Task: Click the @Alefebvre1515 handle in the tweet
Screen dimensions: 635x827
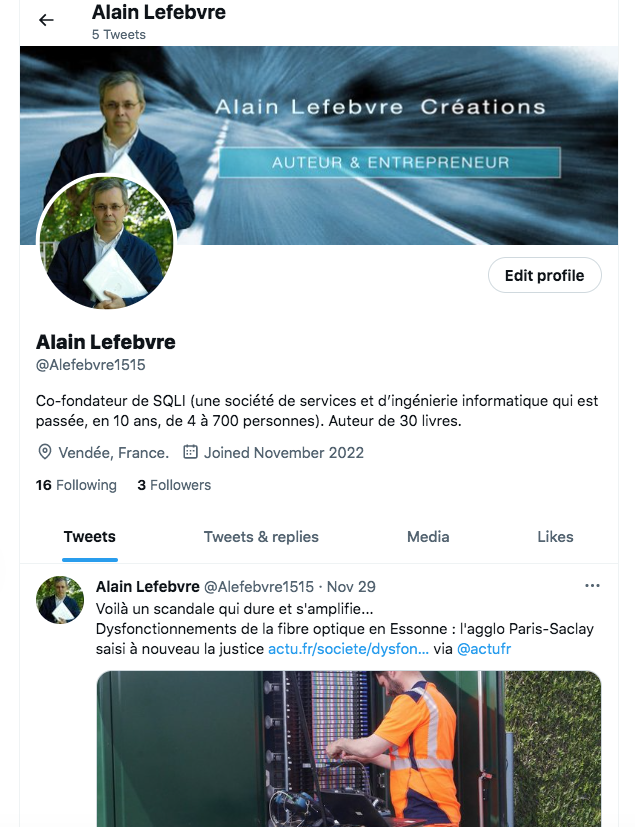Action: [x=258, y=586]
